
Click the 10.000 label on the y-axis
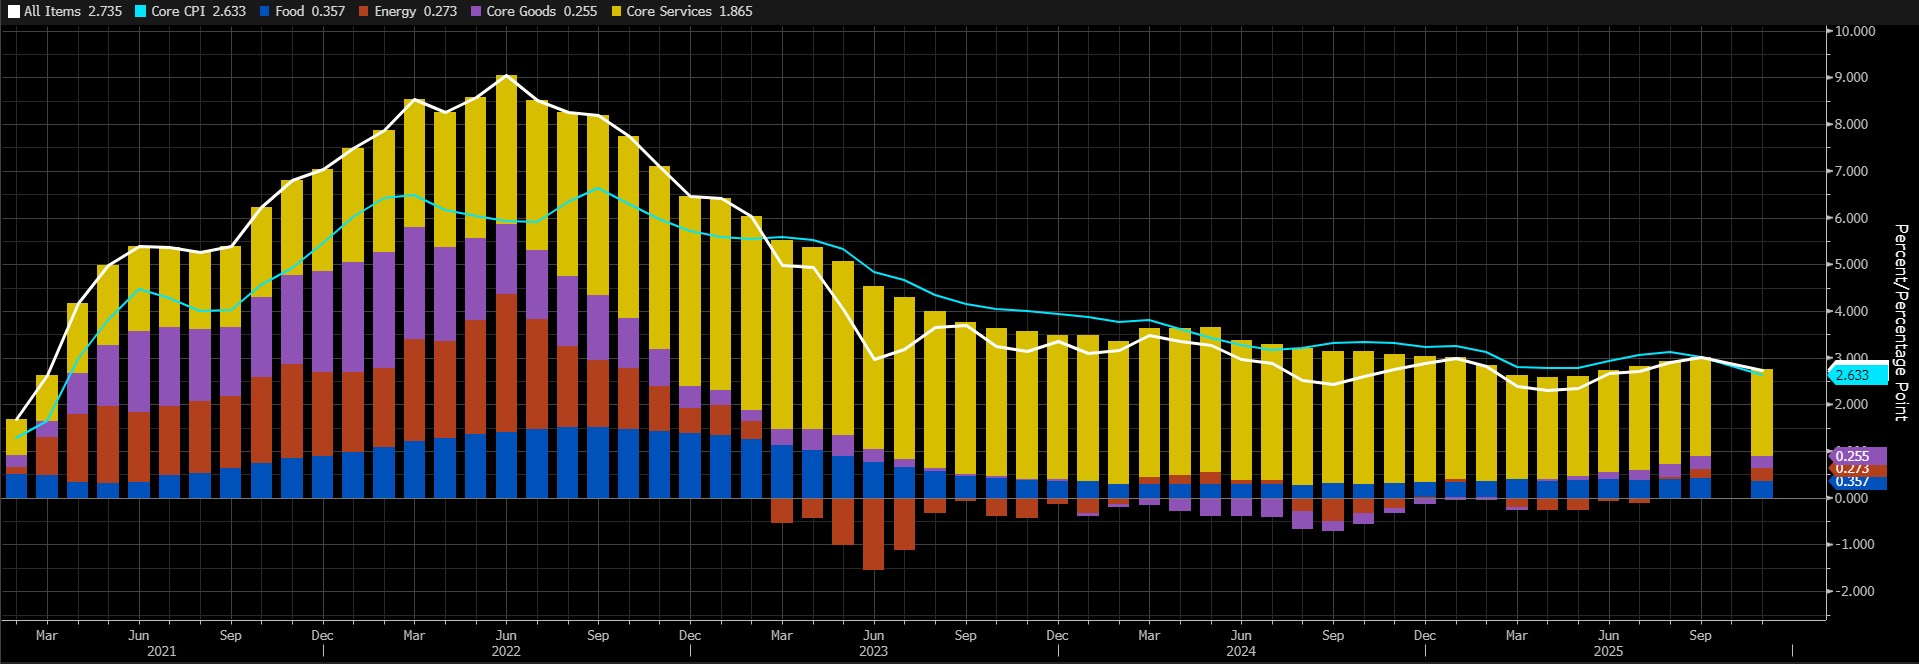pyautogui.click(x=1855, y=31)
